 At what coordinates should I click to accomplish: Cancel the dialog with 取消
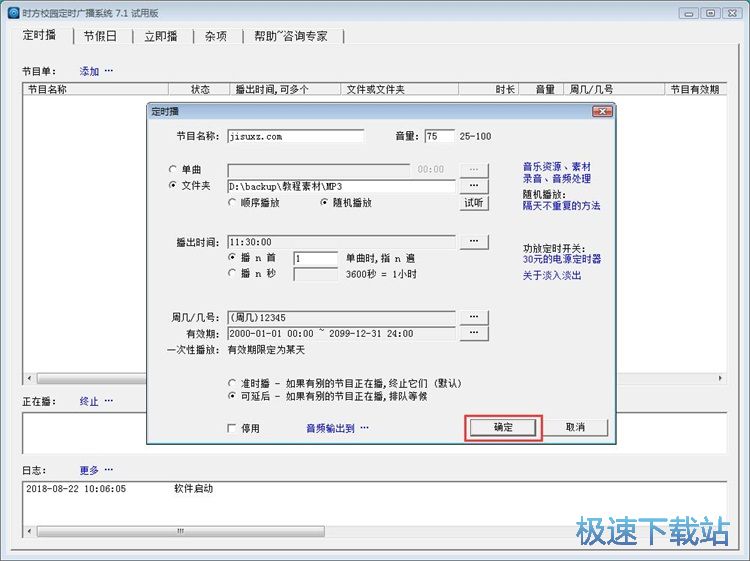575,428
